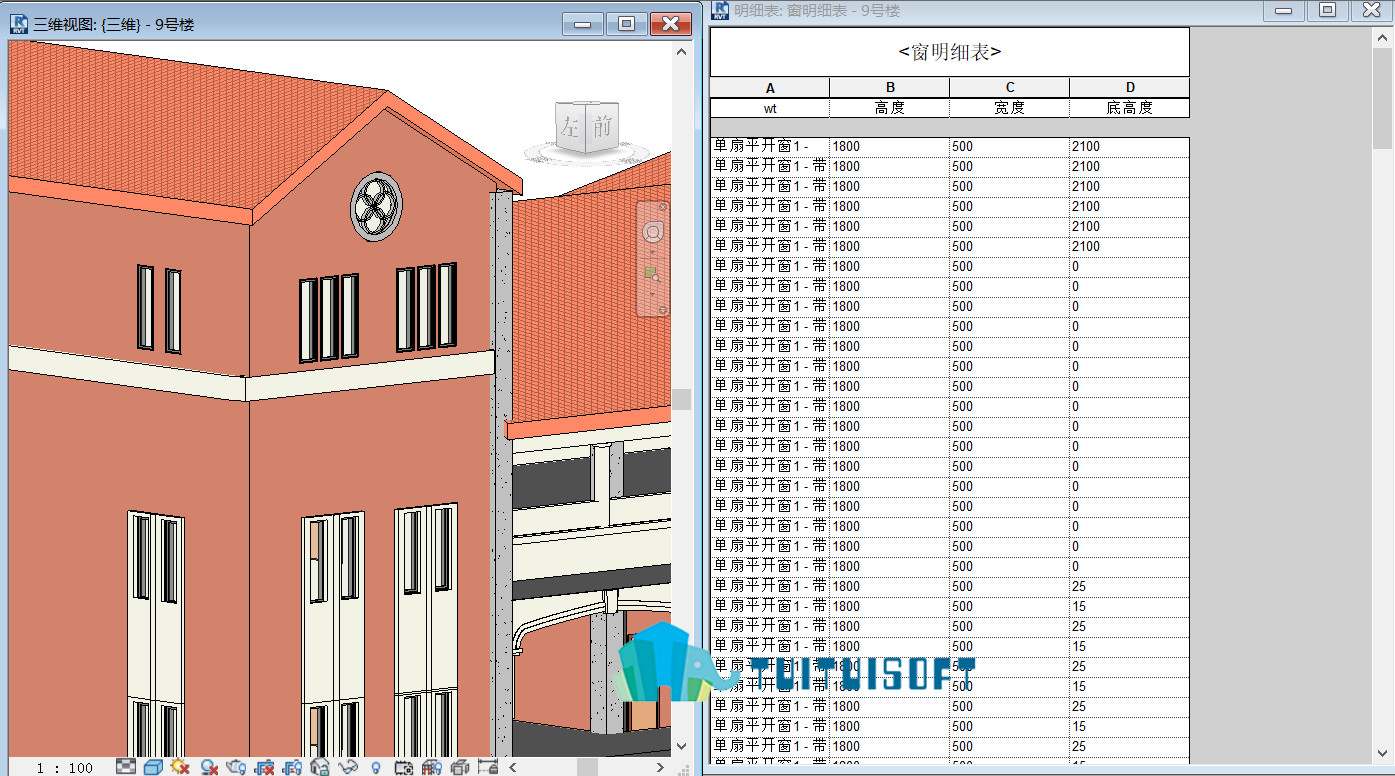Screen dimensions: 1395x776
Task: Select the round rose window on gable
Action: [376, 207]
